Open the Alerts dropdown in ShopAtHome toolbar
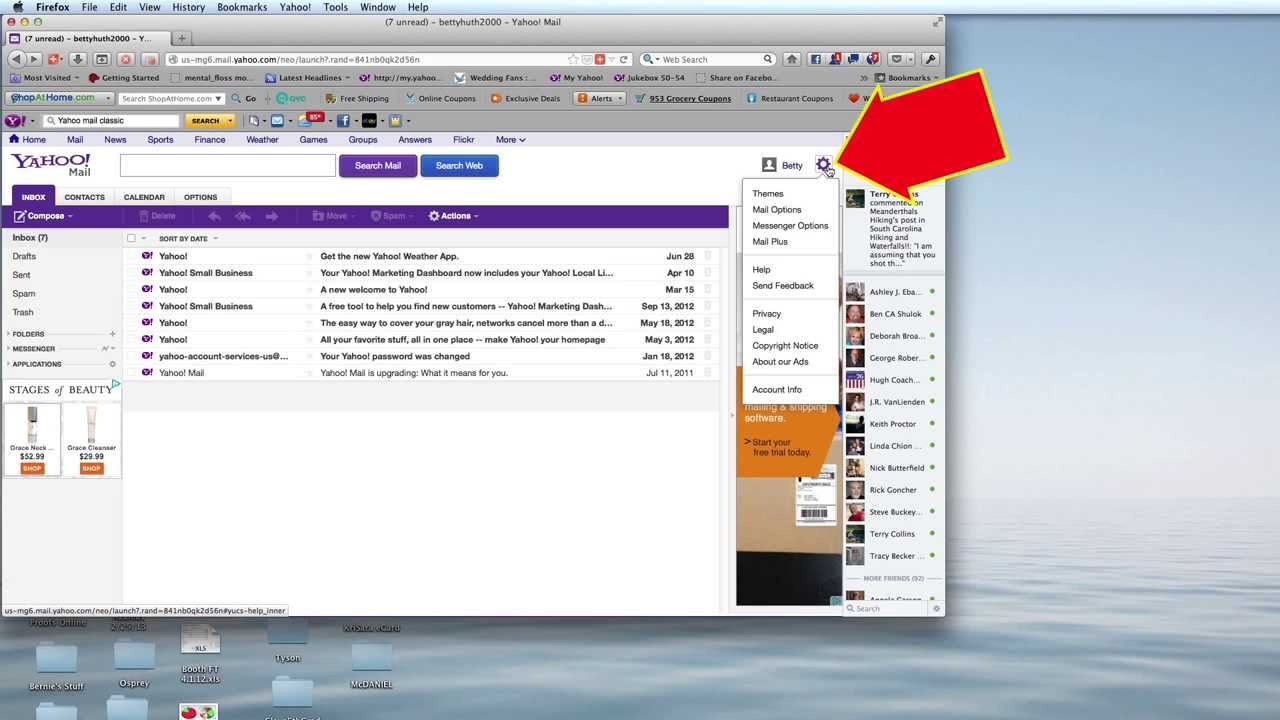 pyautogui.click(x=600, y=98)
